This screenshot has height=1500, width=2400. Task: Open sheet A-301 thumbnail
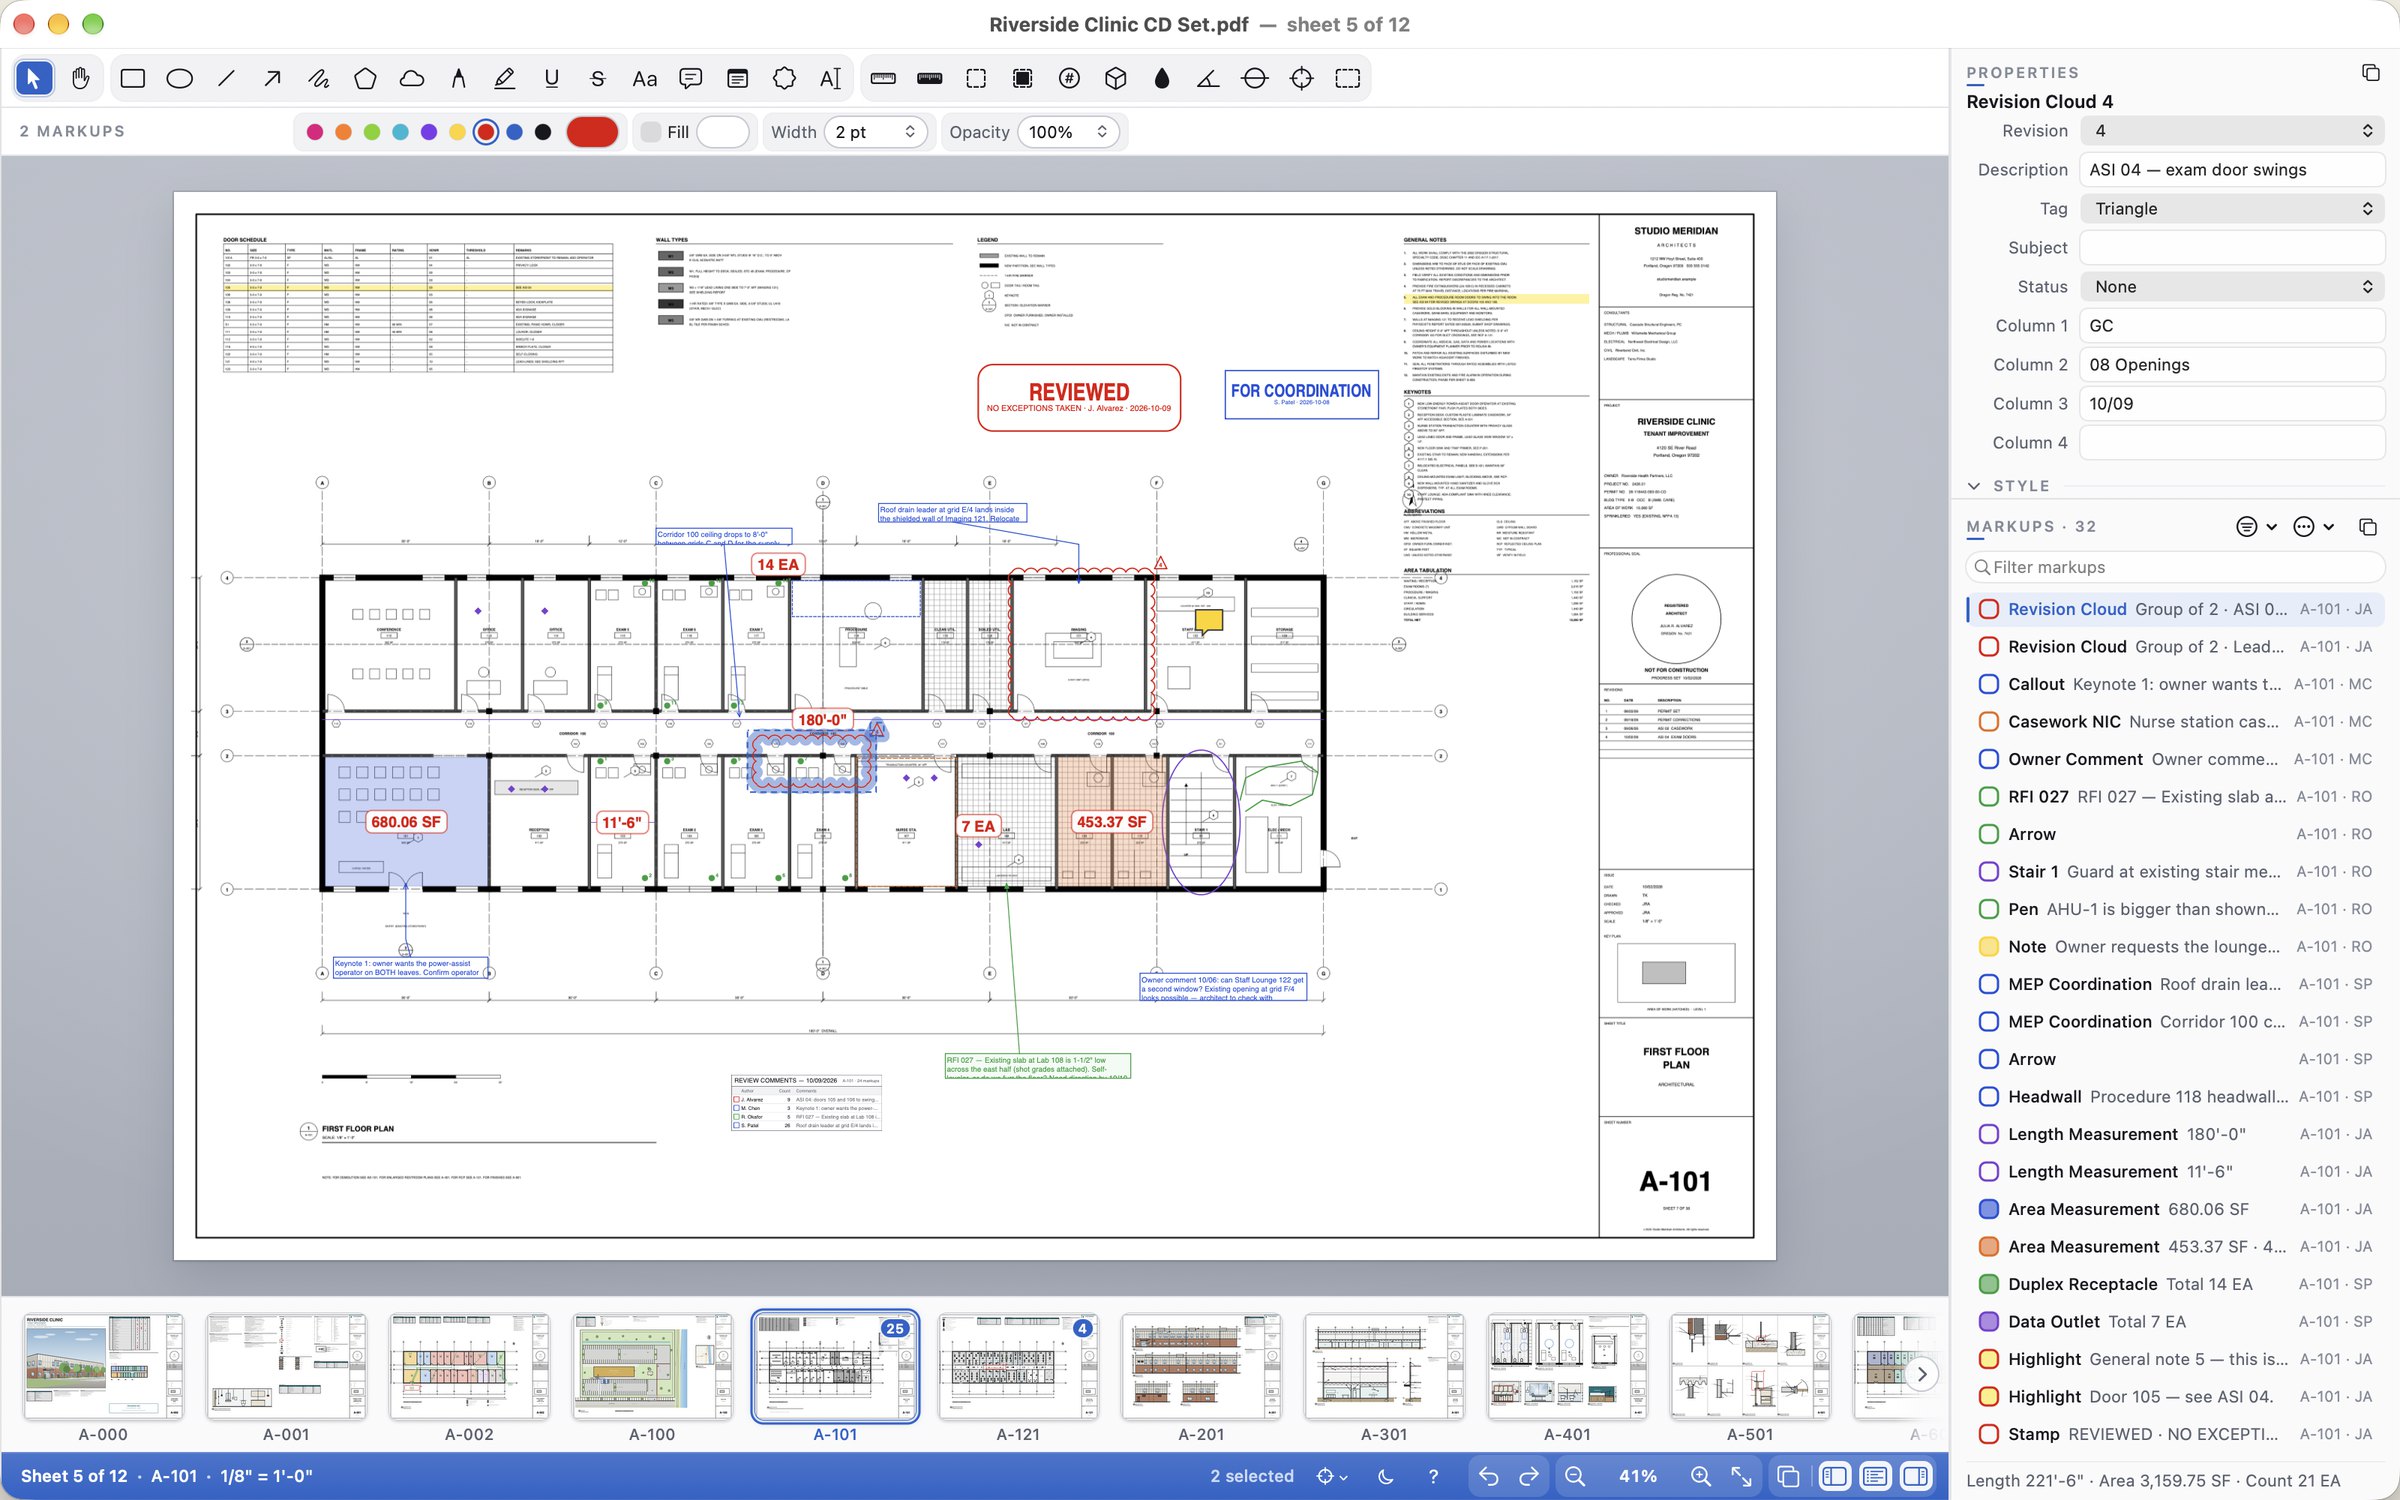tap(1384, 1366)
